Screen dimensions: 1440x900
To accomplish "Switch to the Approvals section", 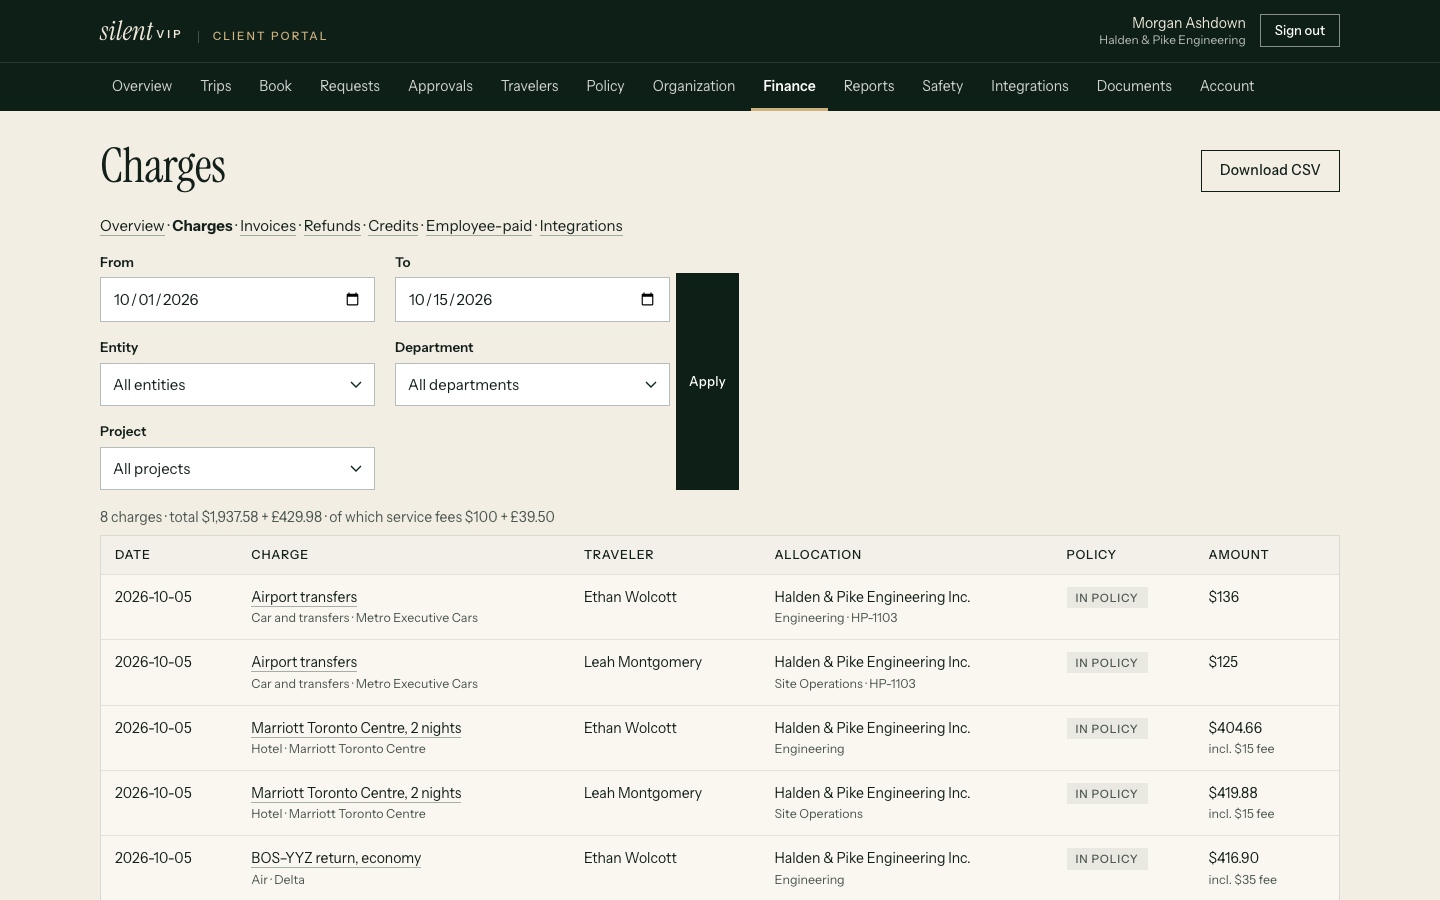I will [x=440, y=86].
